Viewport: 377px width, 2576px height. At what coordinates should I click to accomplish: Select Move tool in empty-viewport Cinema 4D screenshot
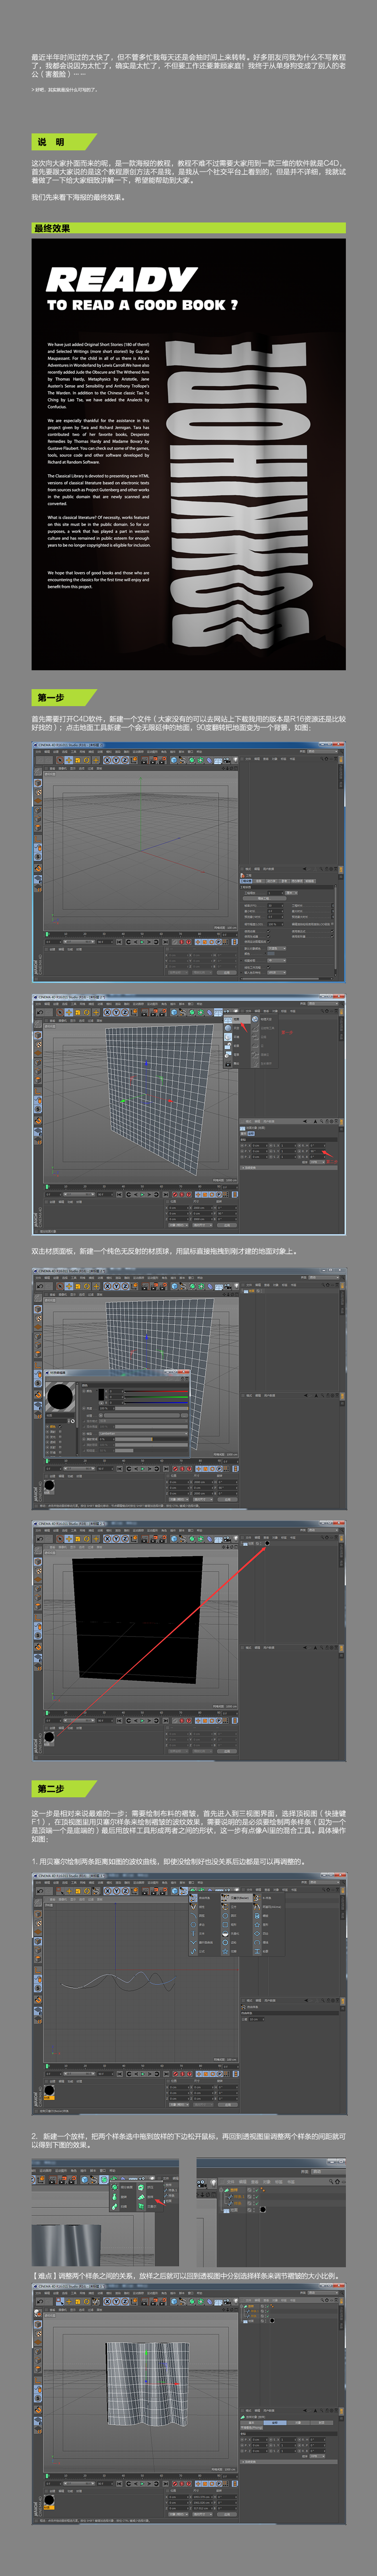[69, 760]
